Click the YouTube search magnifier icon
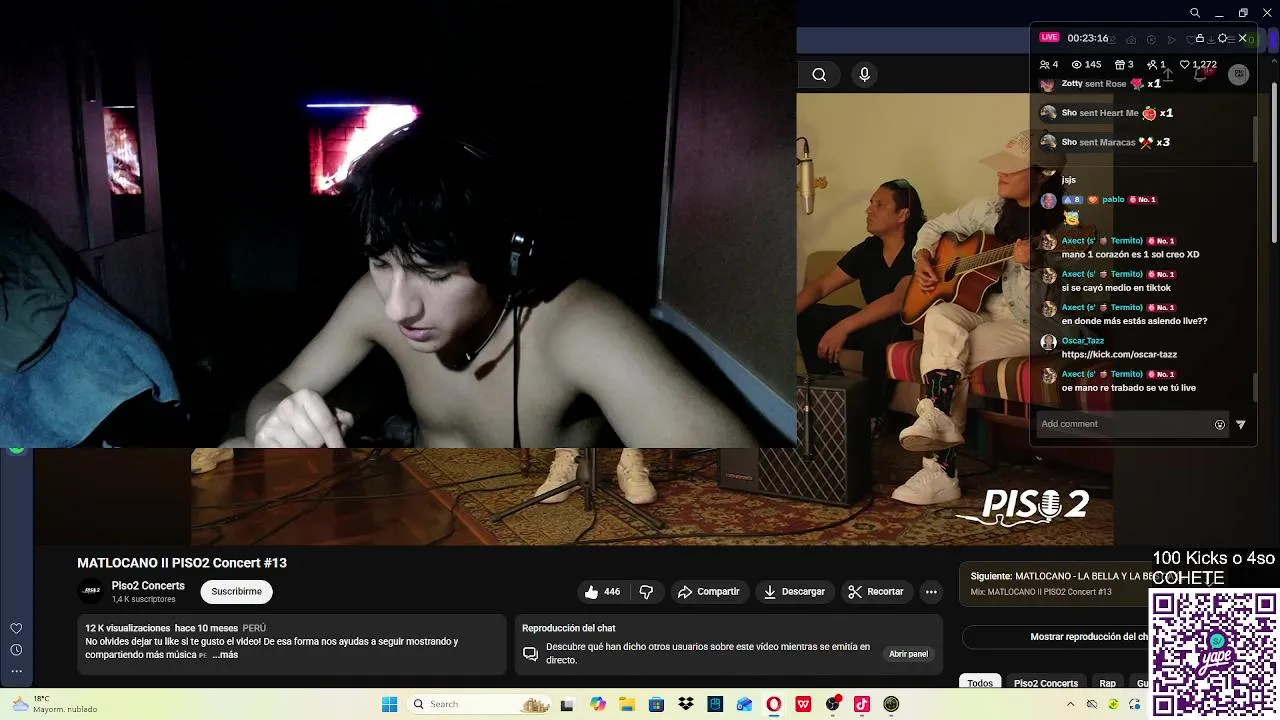Screen dimensions: 1280x720 pyautogui.click(x=819, y=74)
